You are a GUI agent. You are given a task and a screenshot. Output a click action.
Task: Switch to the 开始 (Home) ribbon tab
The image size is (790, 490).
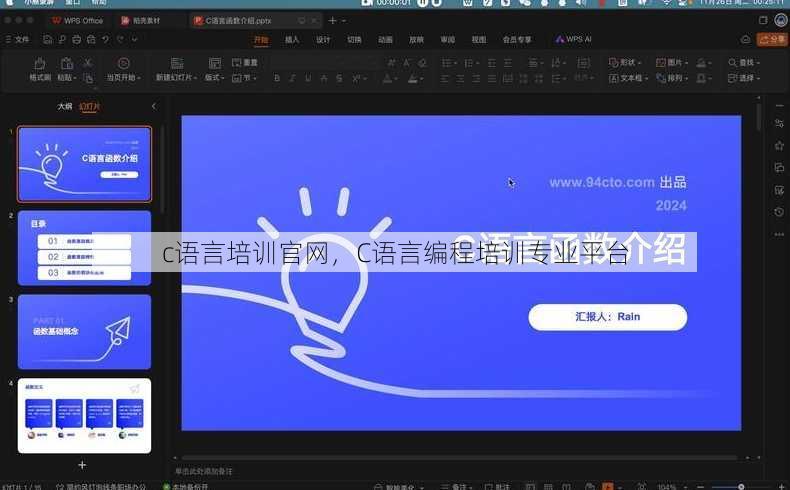tap(261, 40)
